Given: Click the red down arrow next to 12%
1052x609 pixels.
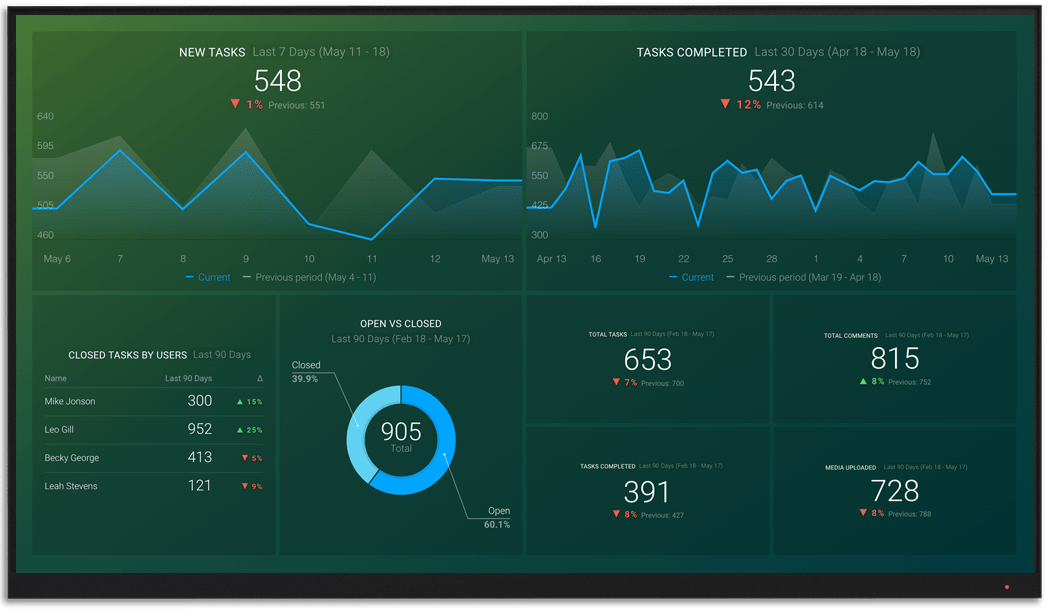Looking at the screenshot, I should 725,104.
